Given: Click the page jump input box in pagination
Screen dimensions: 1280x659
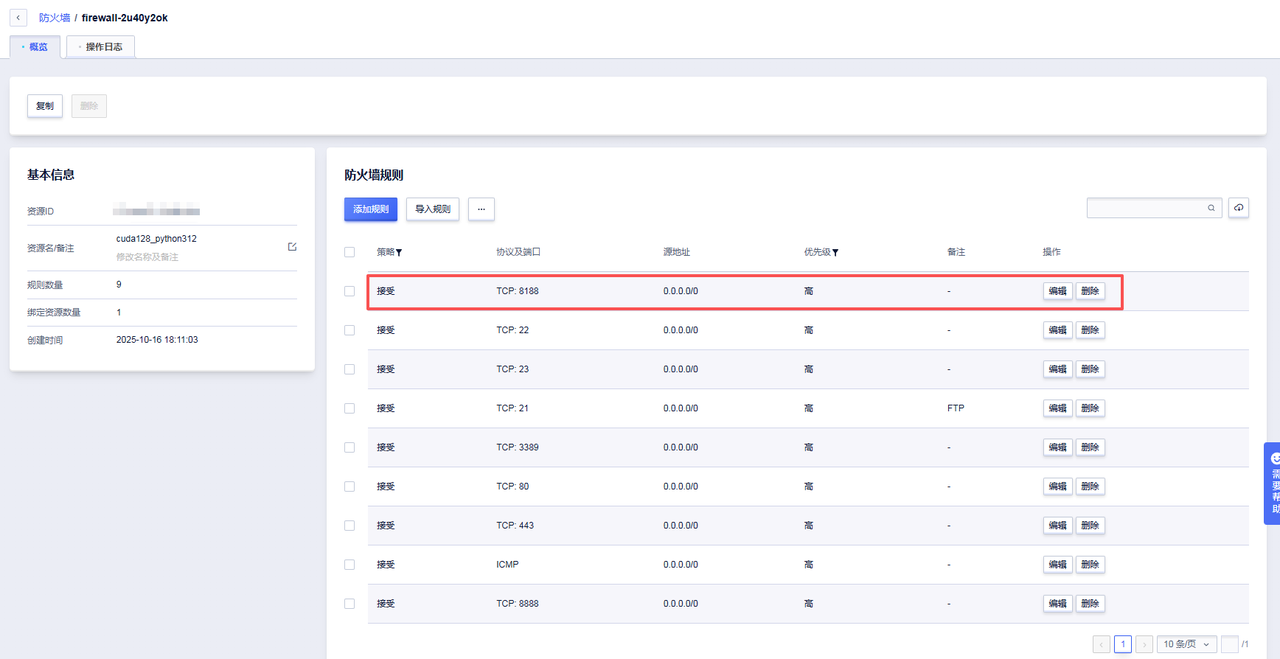Looking at the screenshot, I should click(x=1229, y=644).
